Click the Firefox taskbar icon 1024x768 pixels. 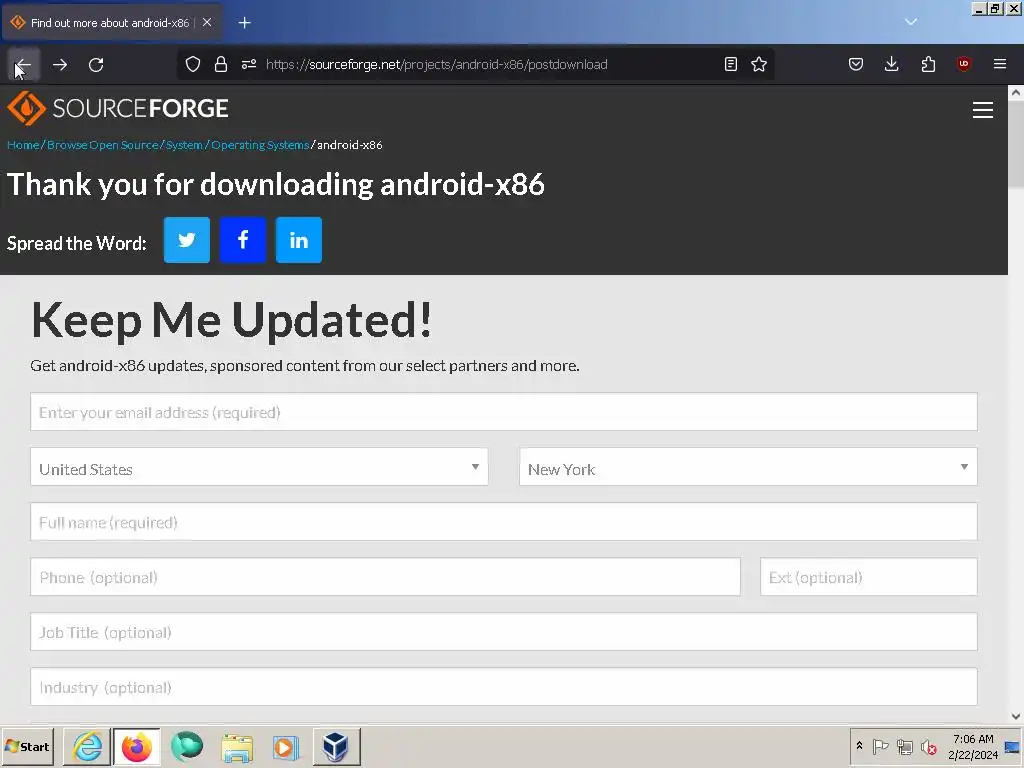pos(137,746)
